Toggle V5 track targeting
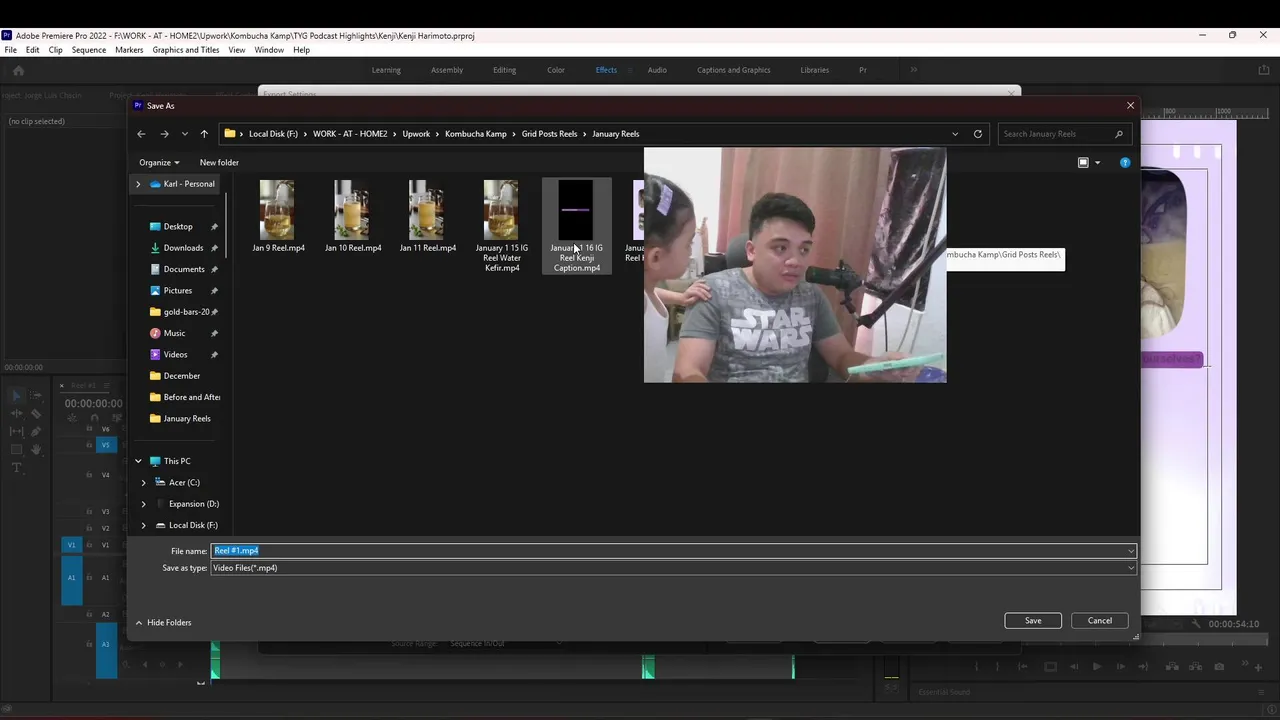The image size is (1280, 720). tap(106, 445)
